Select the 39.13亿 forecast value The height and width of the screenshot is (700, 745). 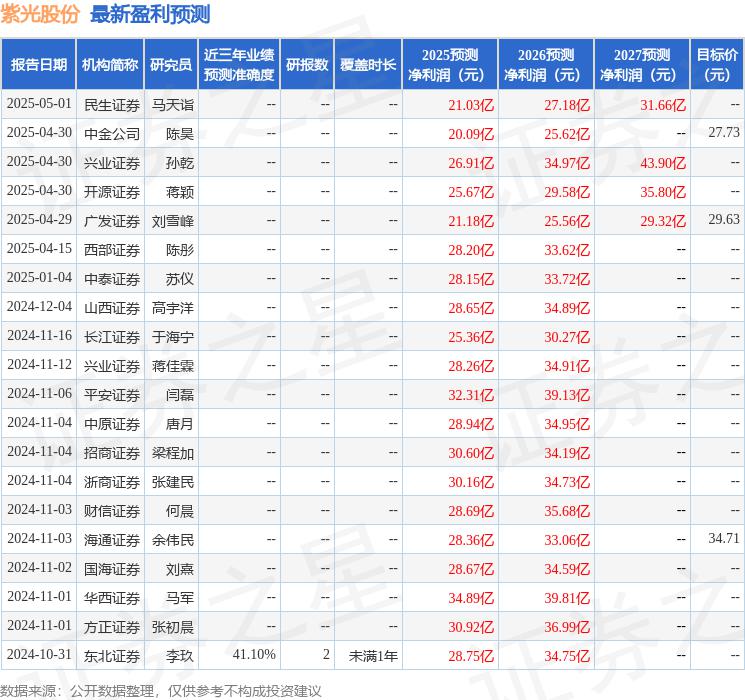[x=567, y=394]
